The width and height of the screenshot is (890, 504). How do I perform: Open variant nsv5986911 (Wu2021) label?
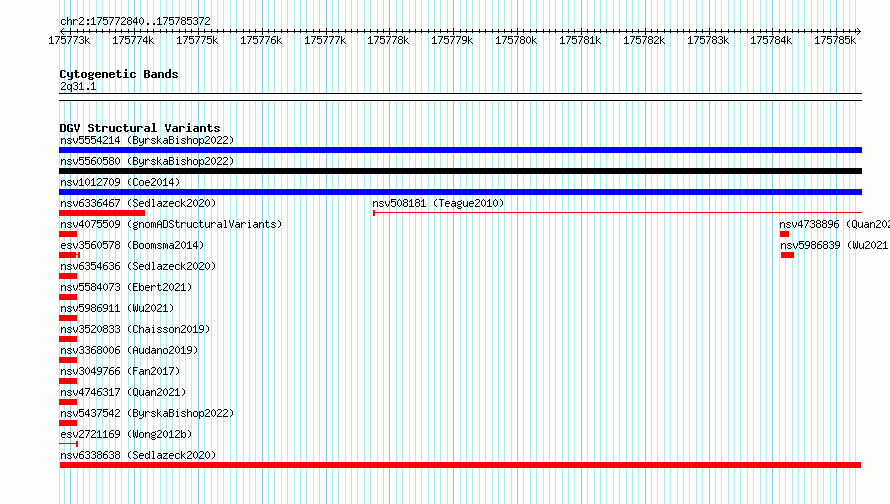pos(117,308)
